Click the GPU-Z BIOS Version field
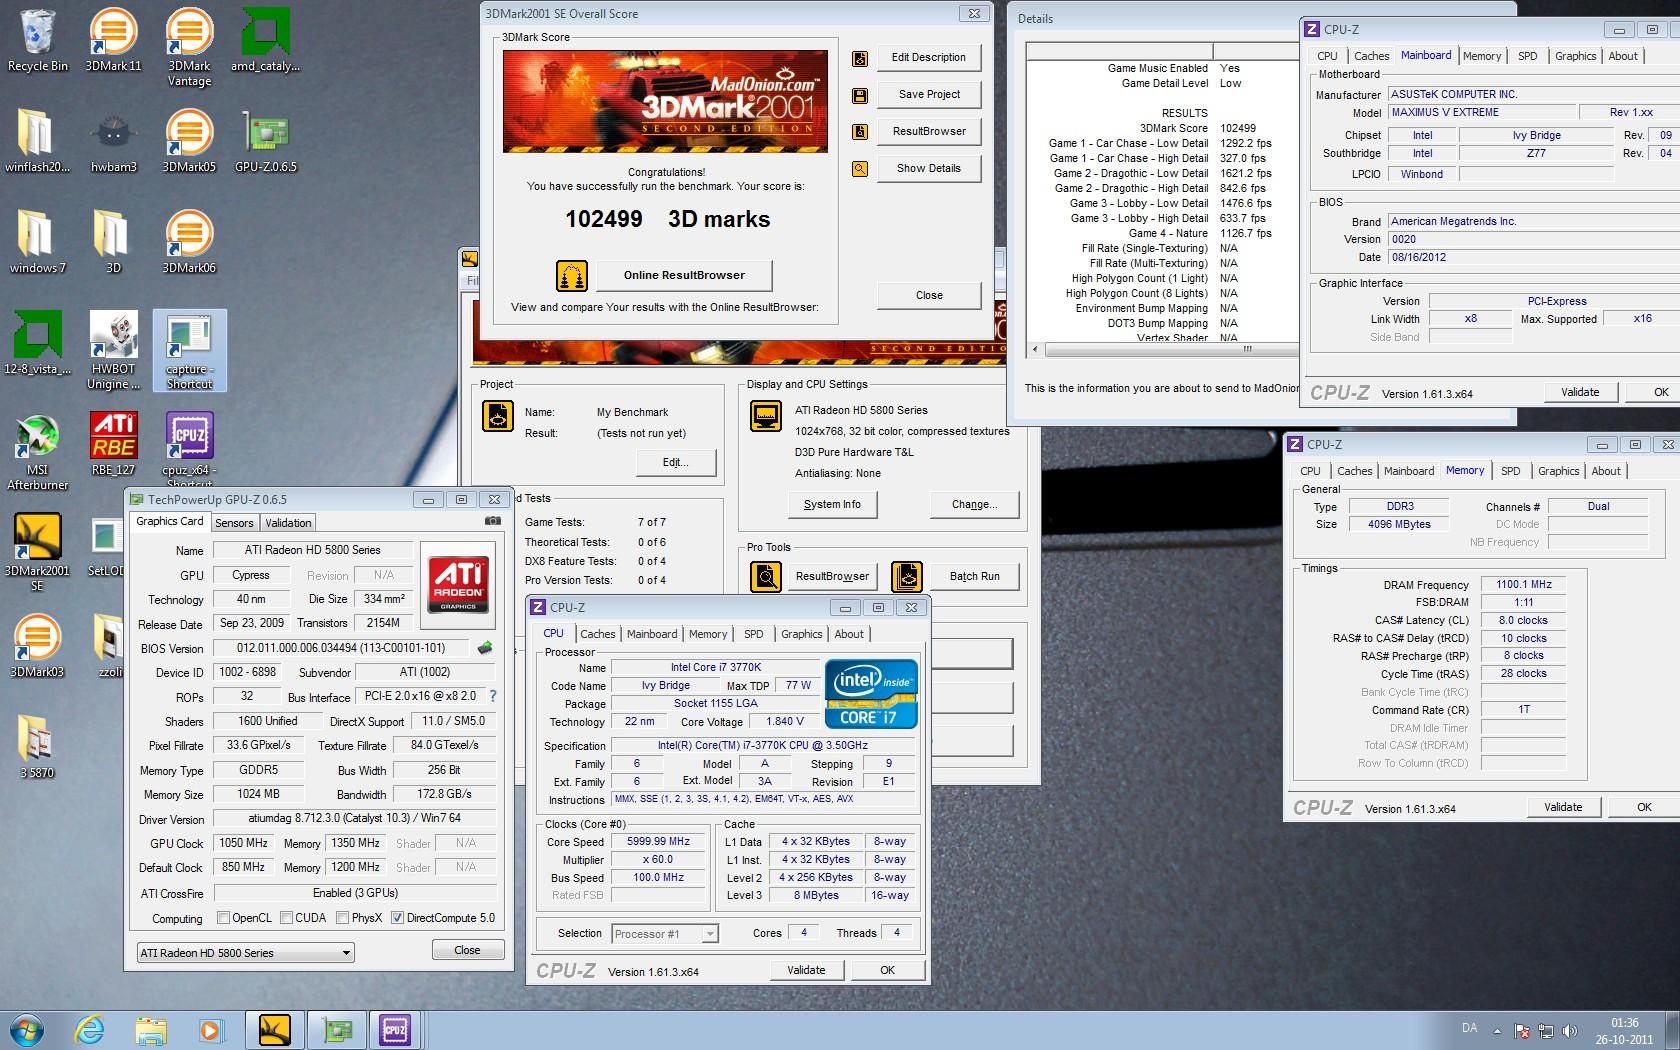Viewport: 1680px width, 1050px height. pyautogui.click(x=341, y=648)
